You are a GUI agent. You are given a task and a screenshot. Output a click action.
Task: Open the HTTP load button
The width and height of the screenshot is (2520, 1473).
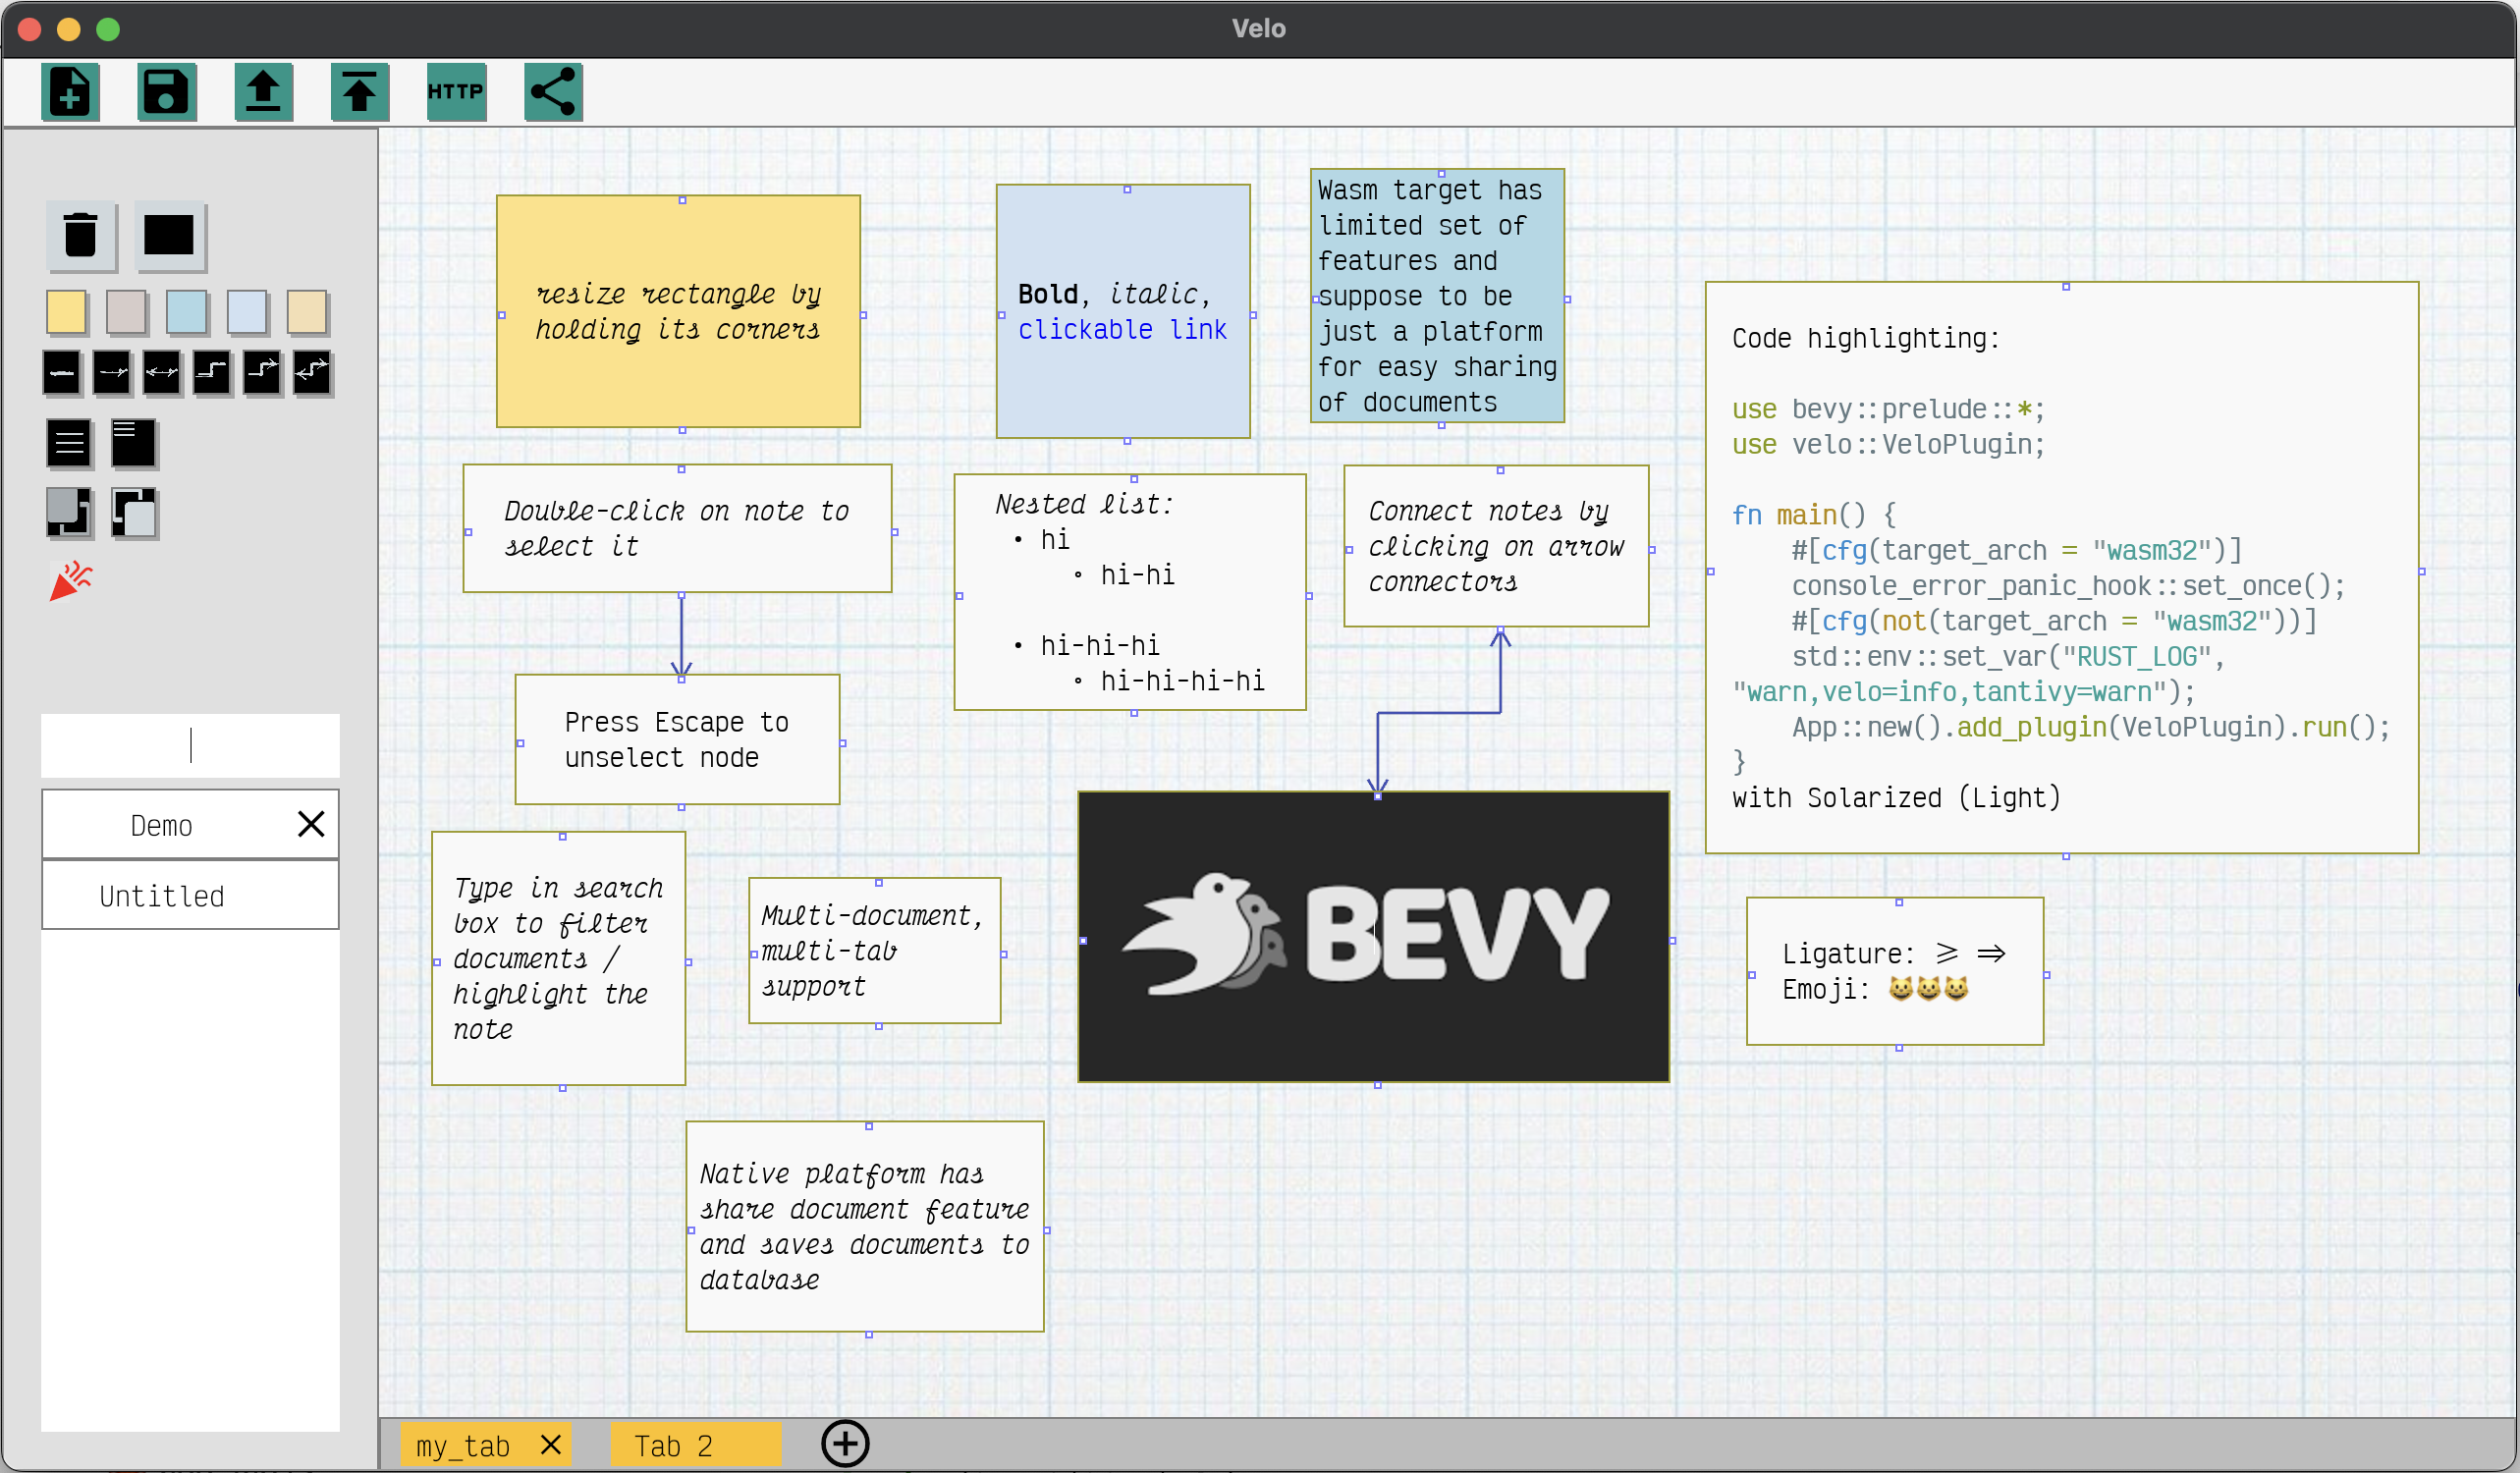(456, 92)
